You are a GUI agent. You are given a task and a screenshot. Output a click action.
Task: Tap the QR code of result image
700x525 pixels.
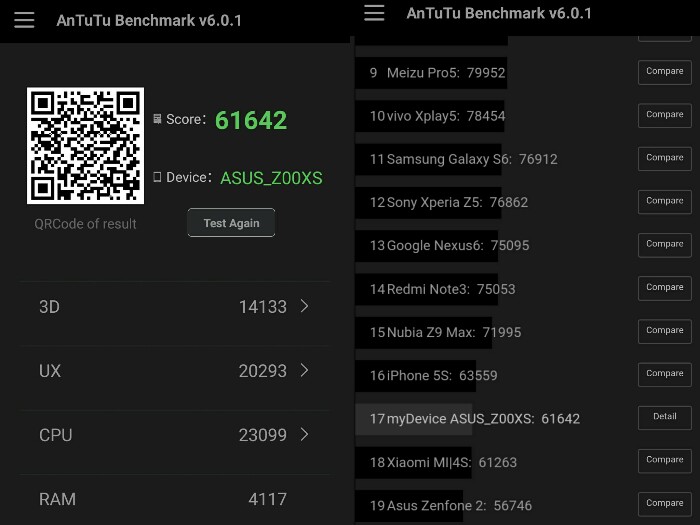(85, 146)
